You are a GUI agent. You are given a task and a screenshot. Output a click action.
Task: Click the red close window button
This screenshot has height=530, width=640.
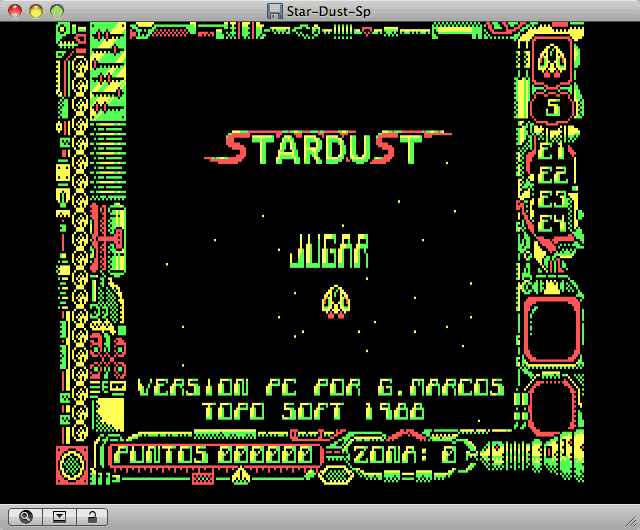pos(15,11)
